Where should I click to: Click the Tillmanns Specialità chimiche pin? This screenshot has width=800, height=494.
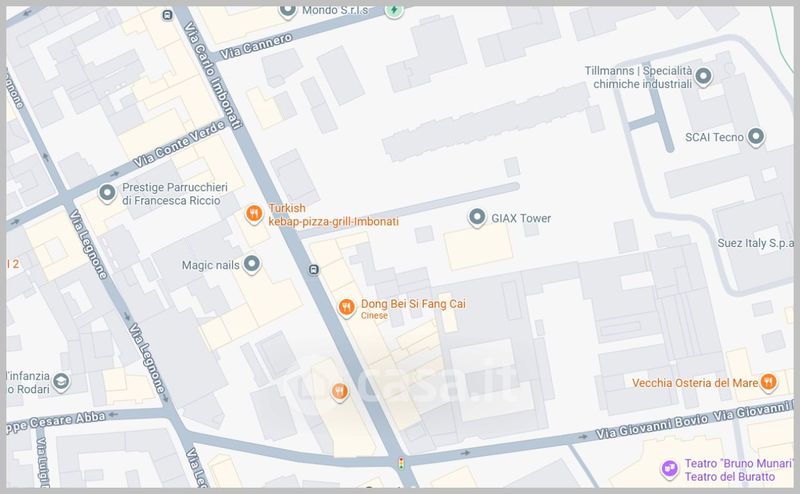(704, 77)
